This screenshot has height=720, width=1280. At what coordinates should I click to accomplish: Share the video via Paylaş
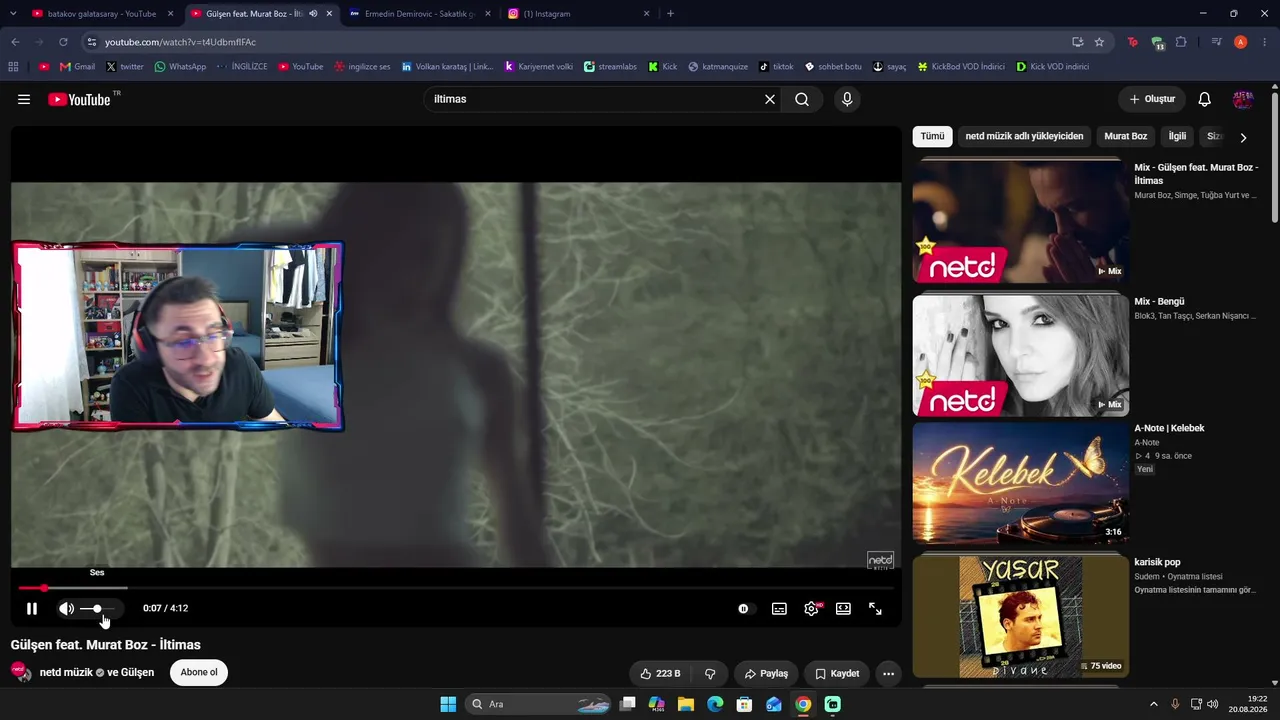click(766, 673)
